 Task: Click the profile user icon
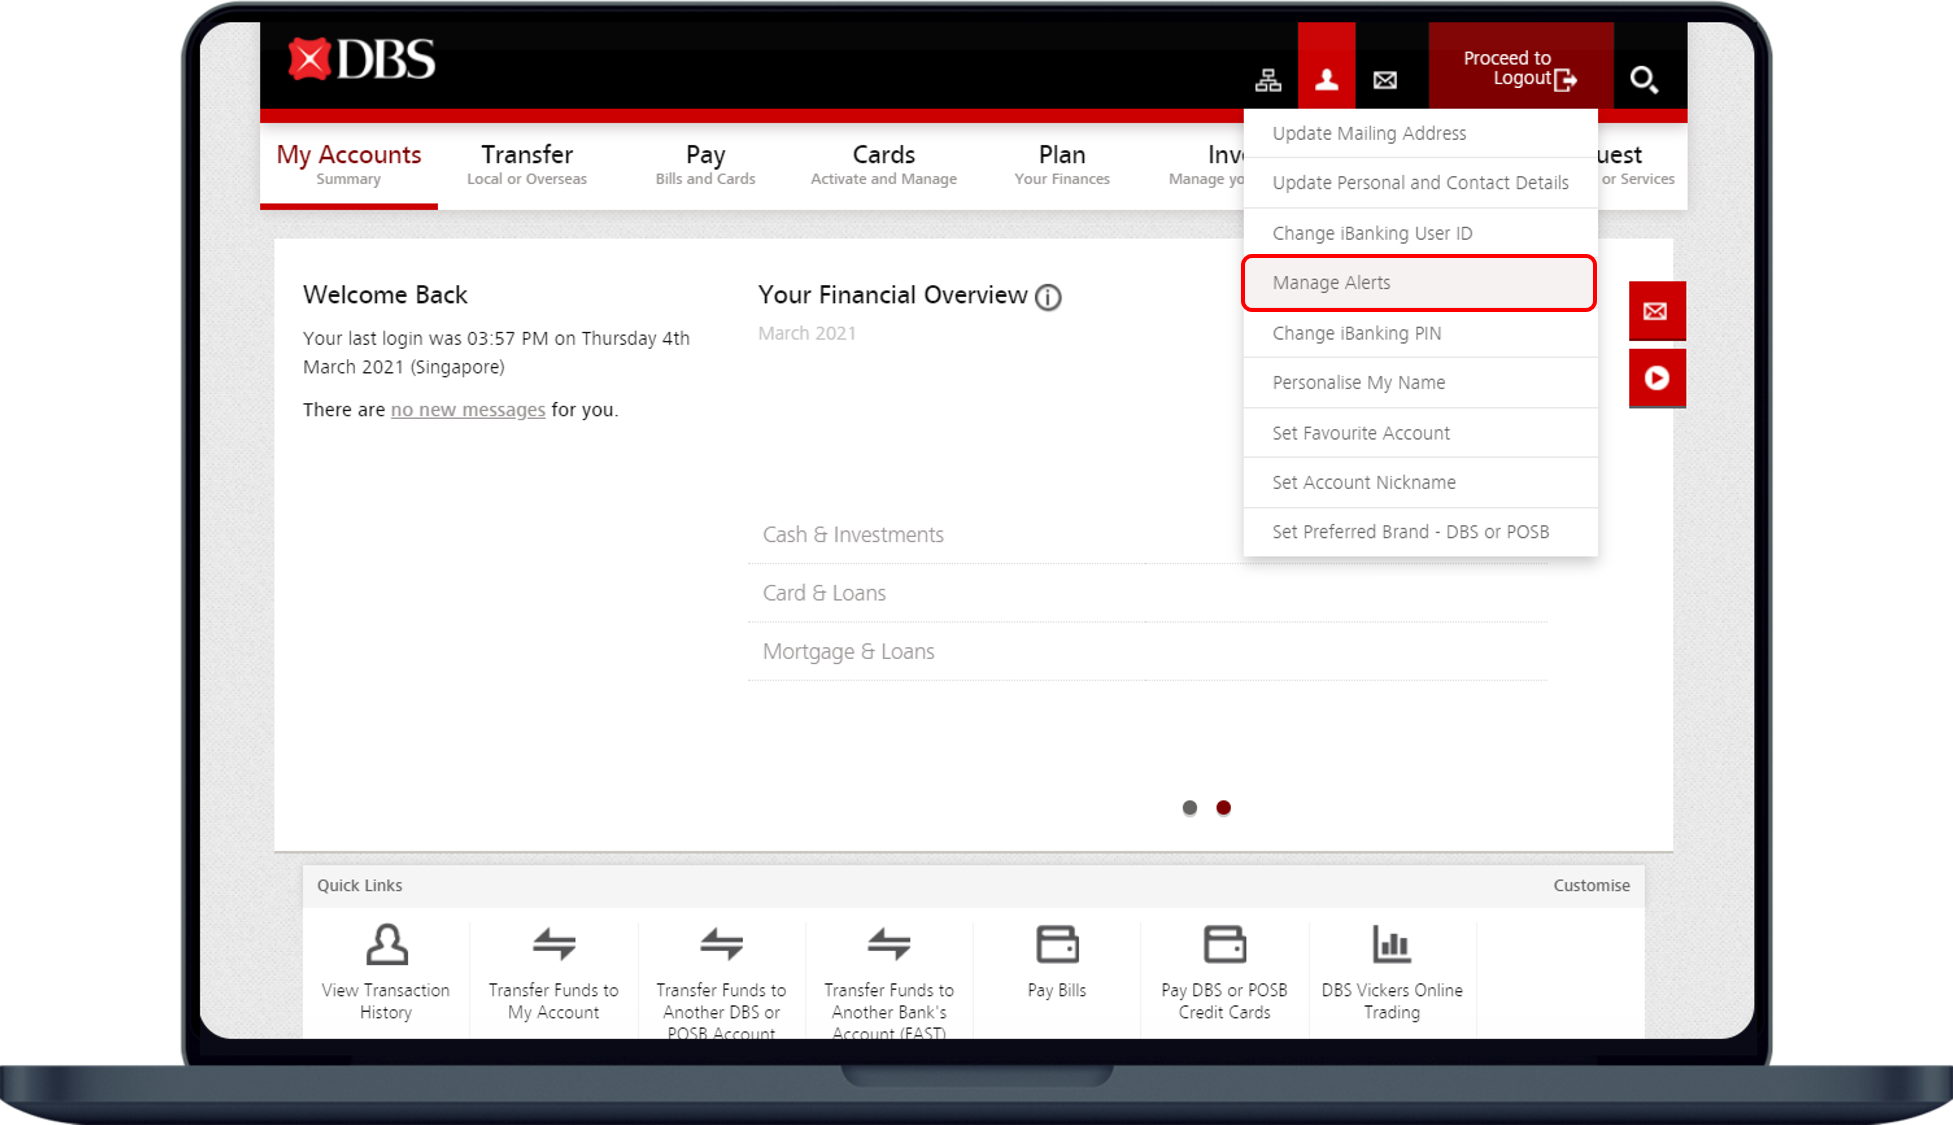pyautogui.click(x=1326, y=80)
